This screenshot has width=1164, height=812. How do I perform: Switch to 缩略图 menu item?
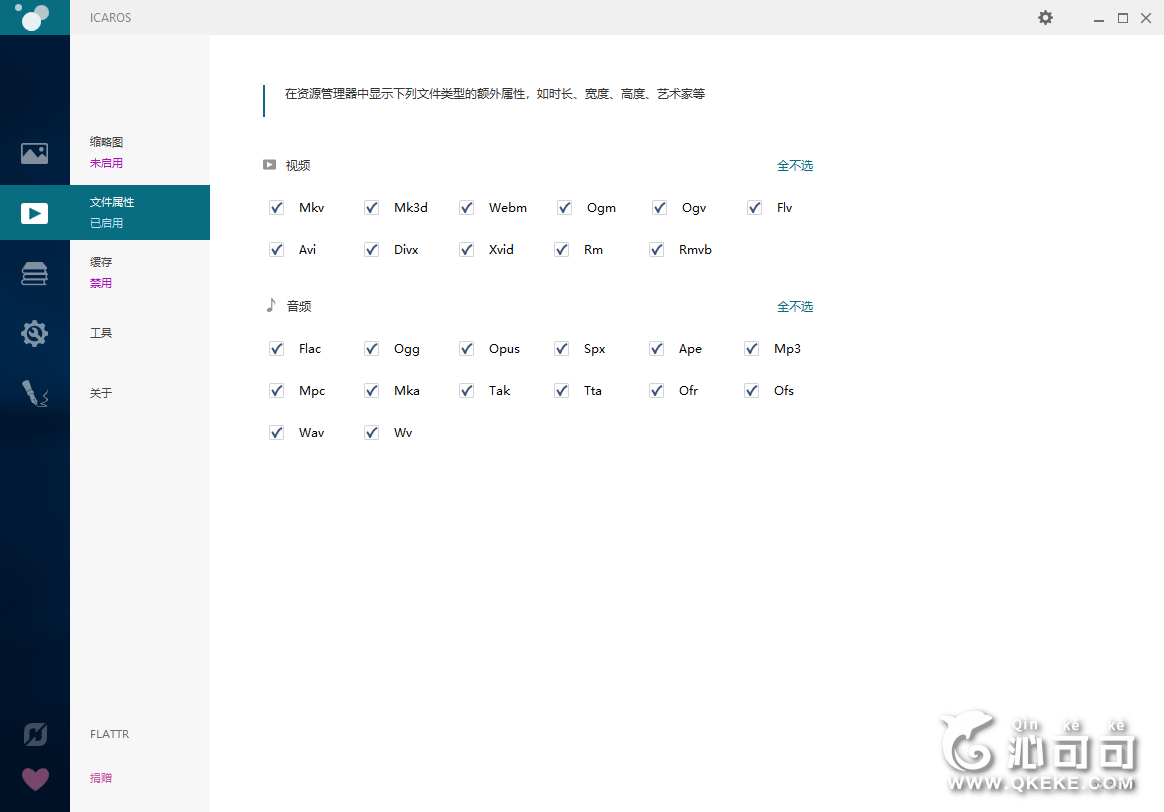pyautogui.click(x=106, y=142)
